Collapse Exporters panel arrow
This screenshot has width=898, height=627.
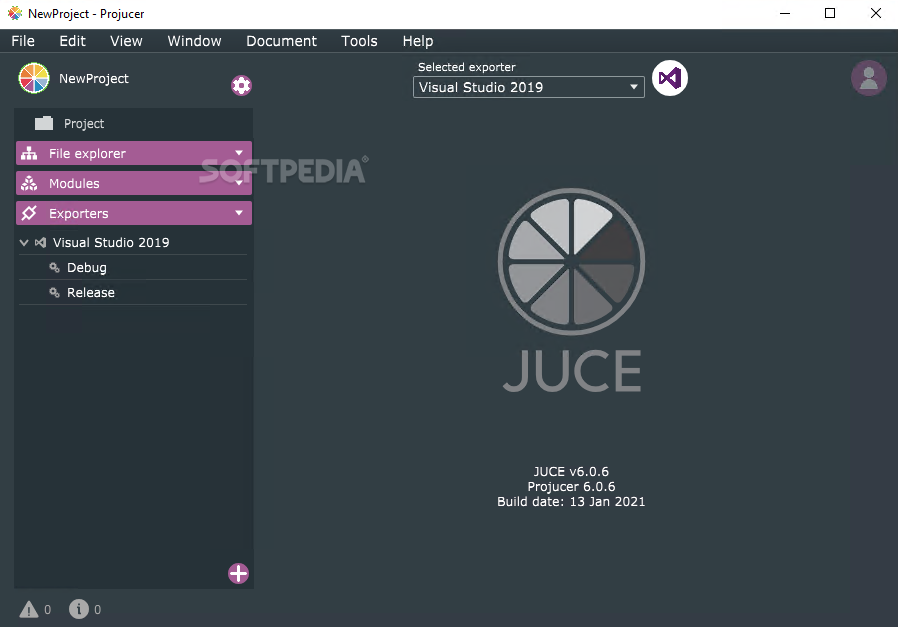tap(239, 212)
